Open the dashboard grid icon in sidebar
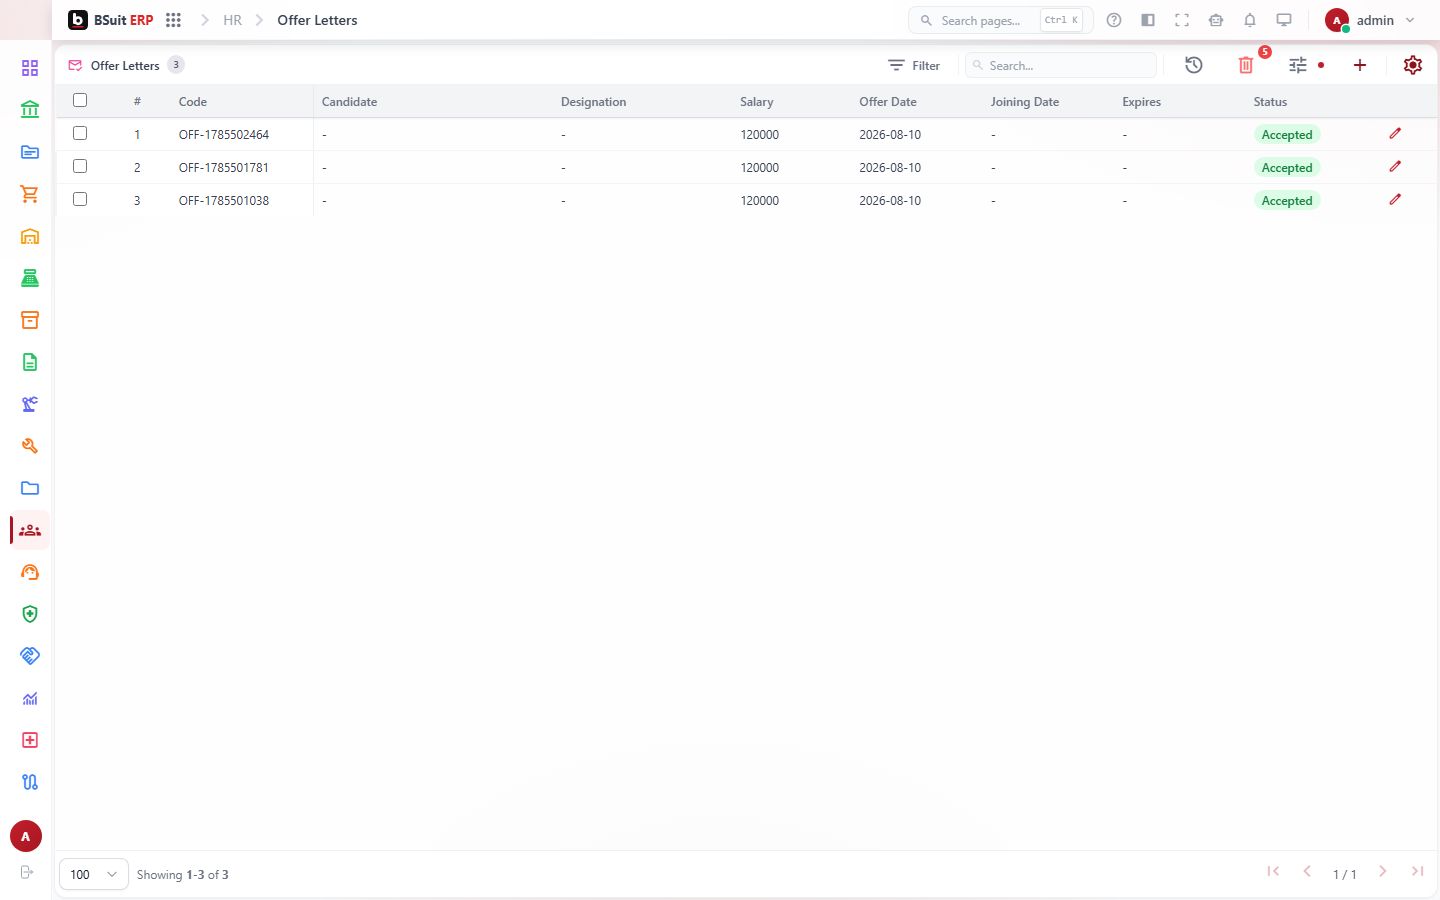Viewport: 1440px width, 900px height. [30, 68]
